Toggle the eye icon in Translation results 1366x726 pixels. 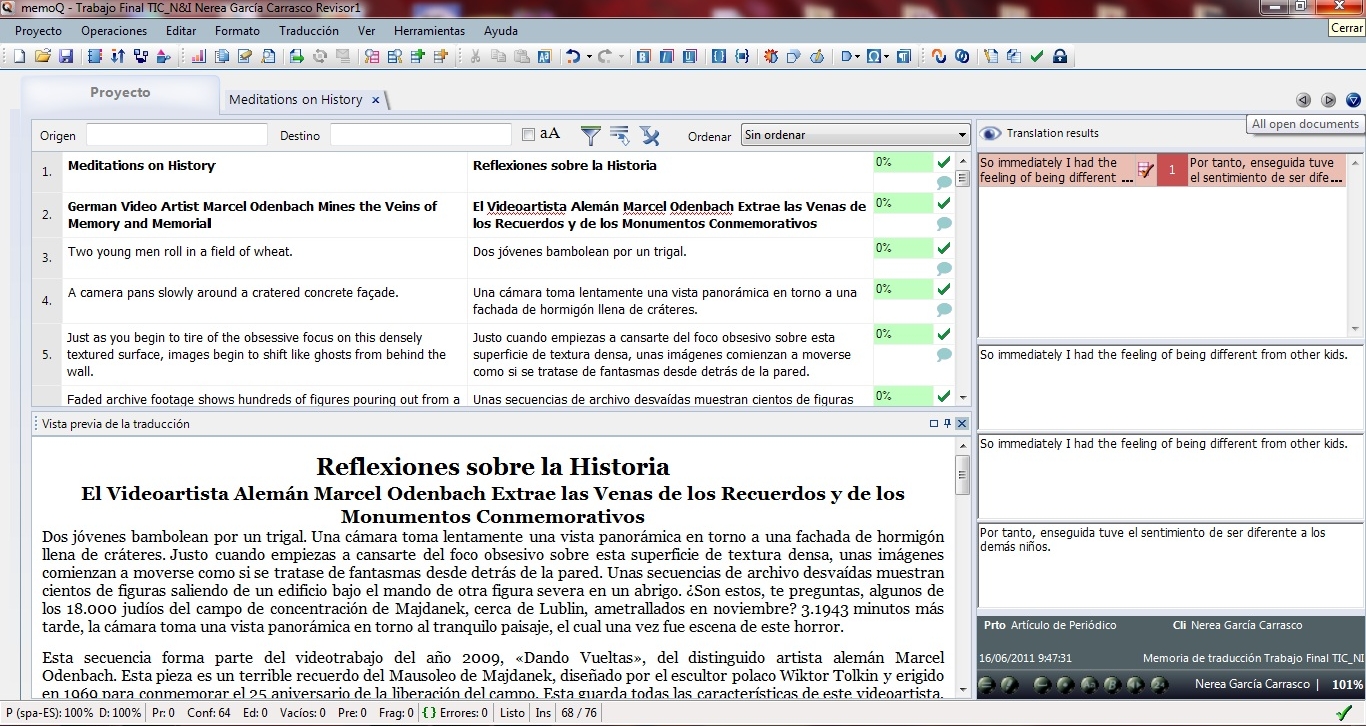pyautogui.click(x=991, y=133)
